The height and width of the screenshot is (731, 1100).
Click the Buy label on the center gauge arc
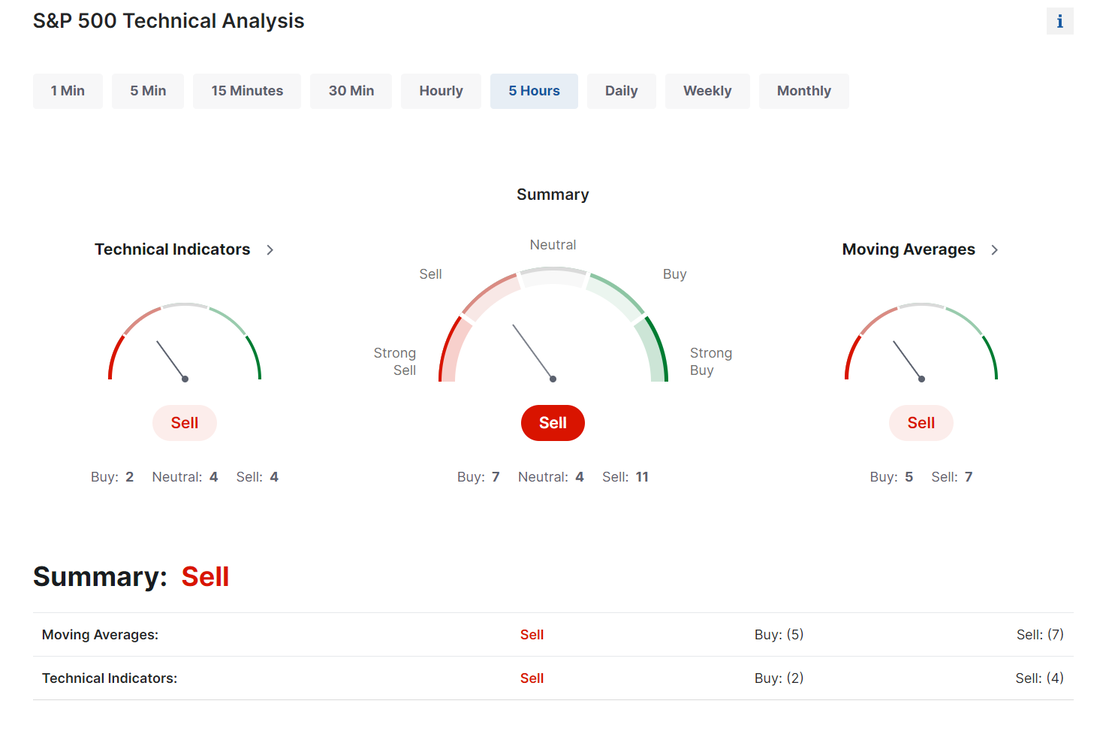[x=675, y=274]
